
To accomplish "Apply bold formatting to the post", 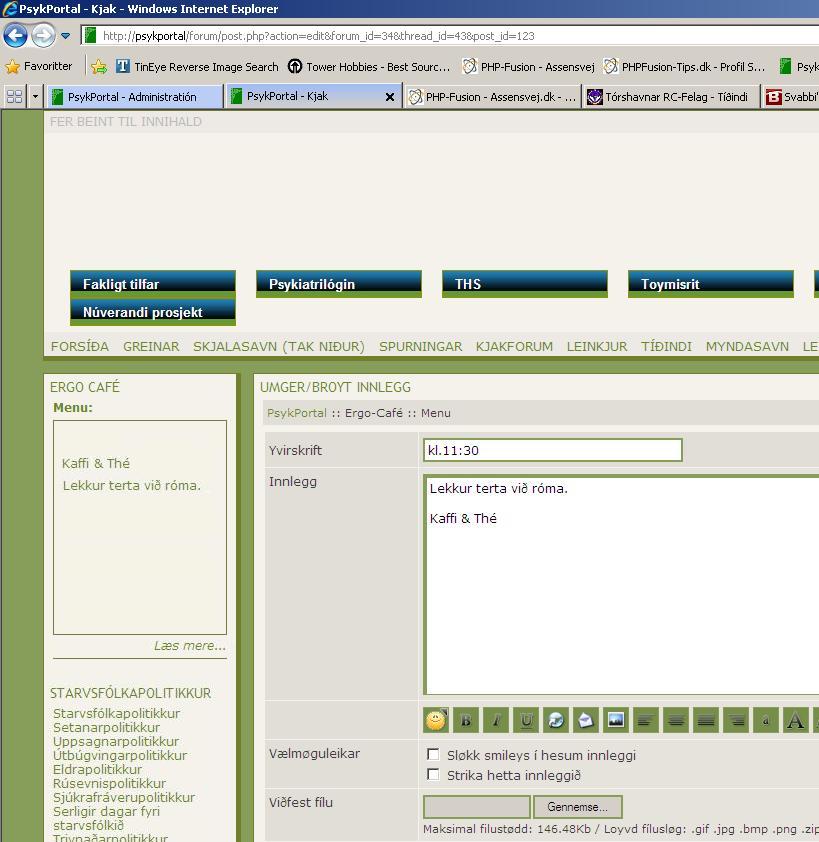I will [x=466, y=720].
